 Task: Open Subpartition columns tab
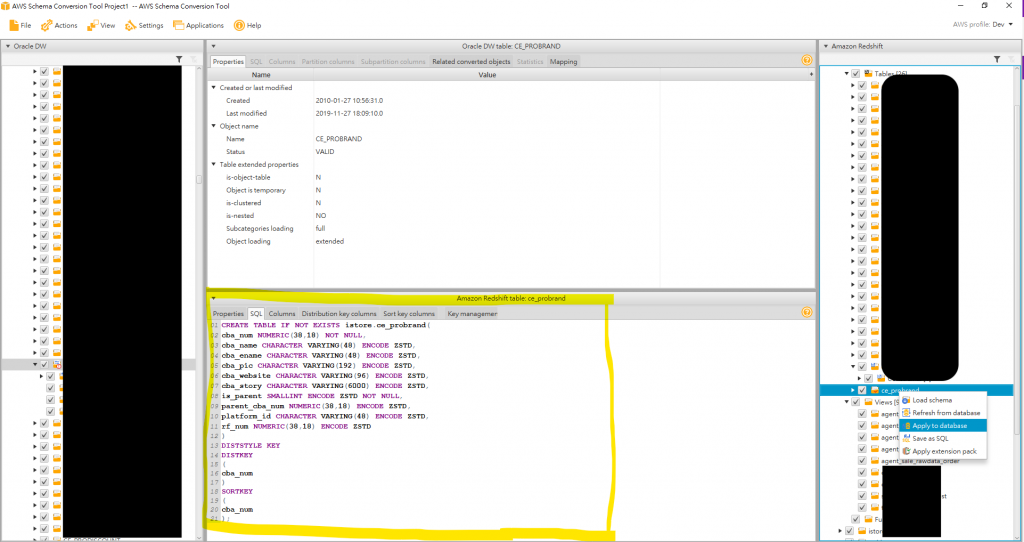point(393,61)
